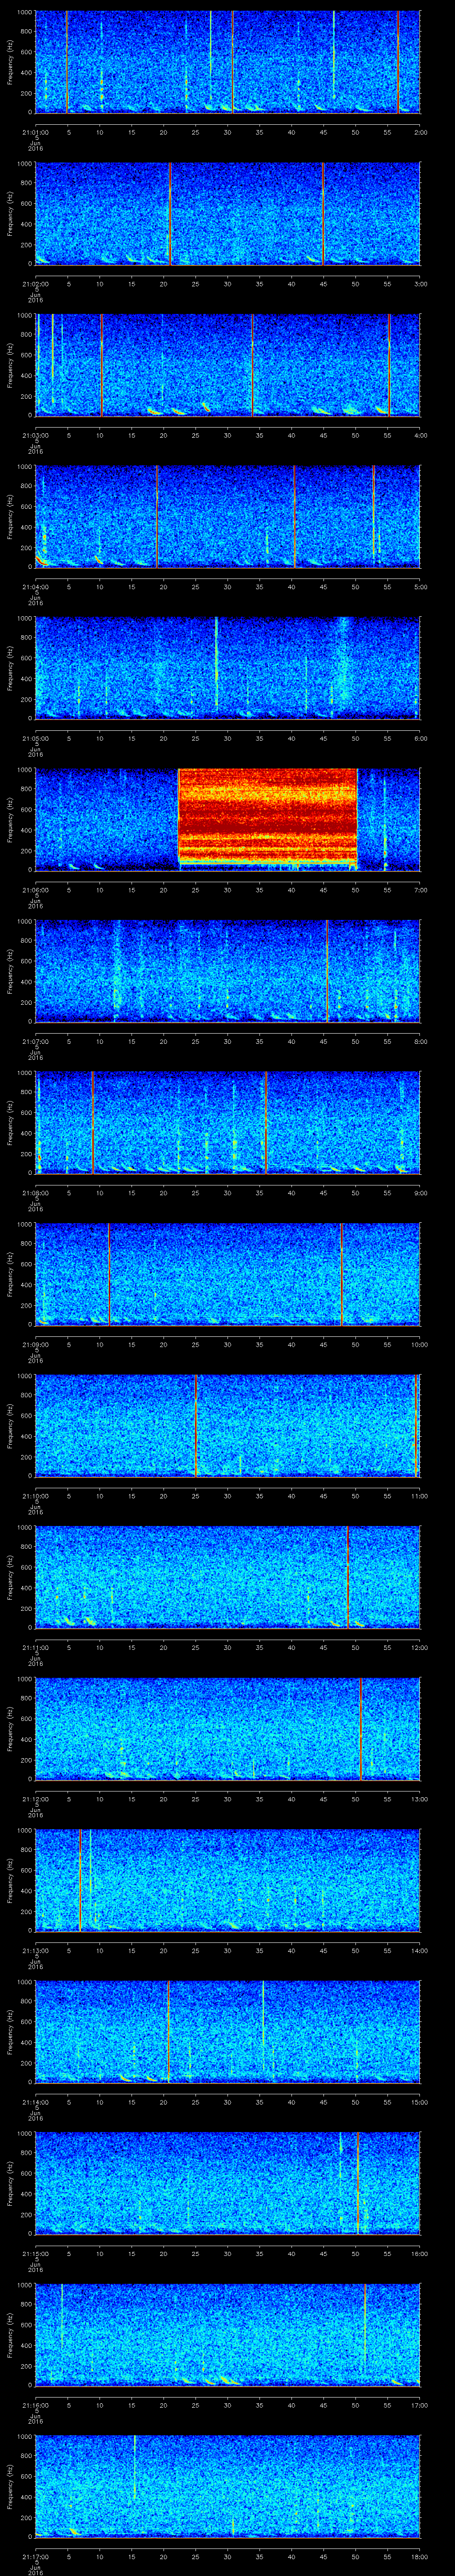Select the '21:04:00' start time text
Screen dimensions: 455x2576
(35, 587)
